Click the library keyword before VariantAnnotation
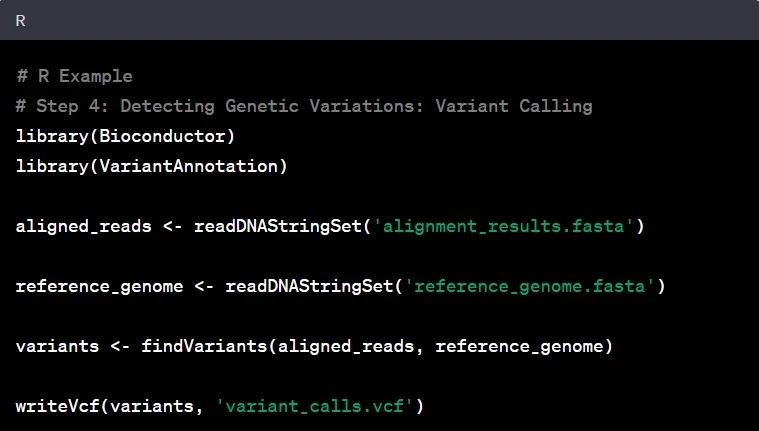 [x=52, y=166]
